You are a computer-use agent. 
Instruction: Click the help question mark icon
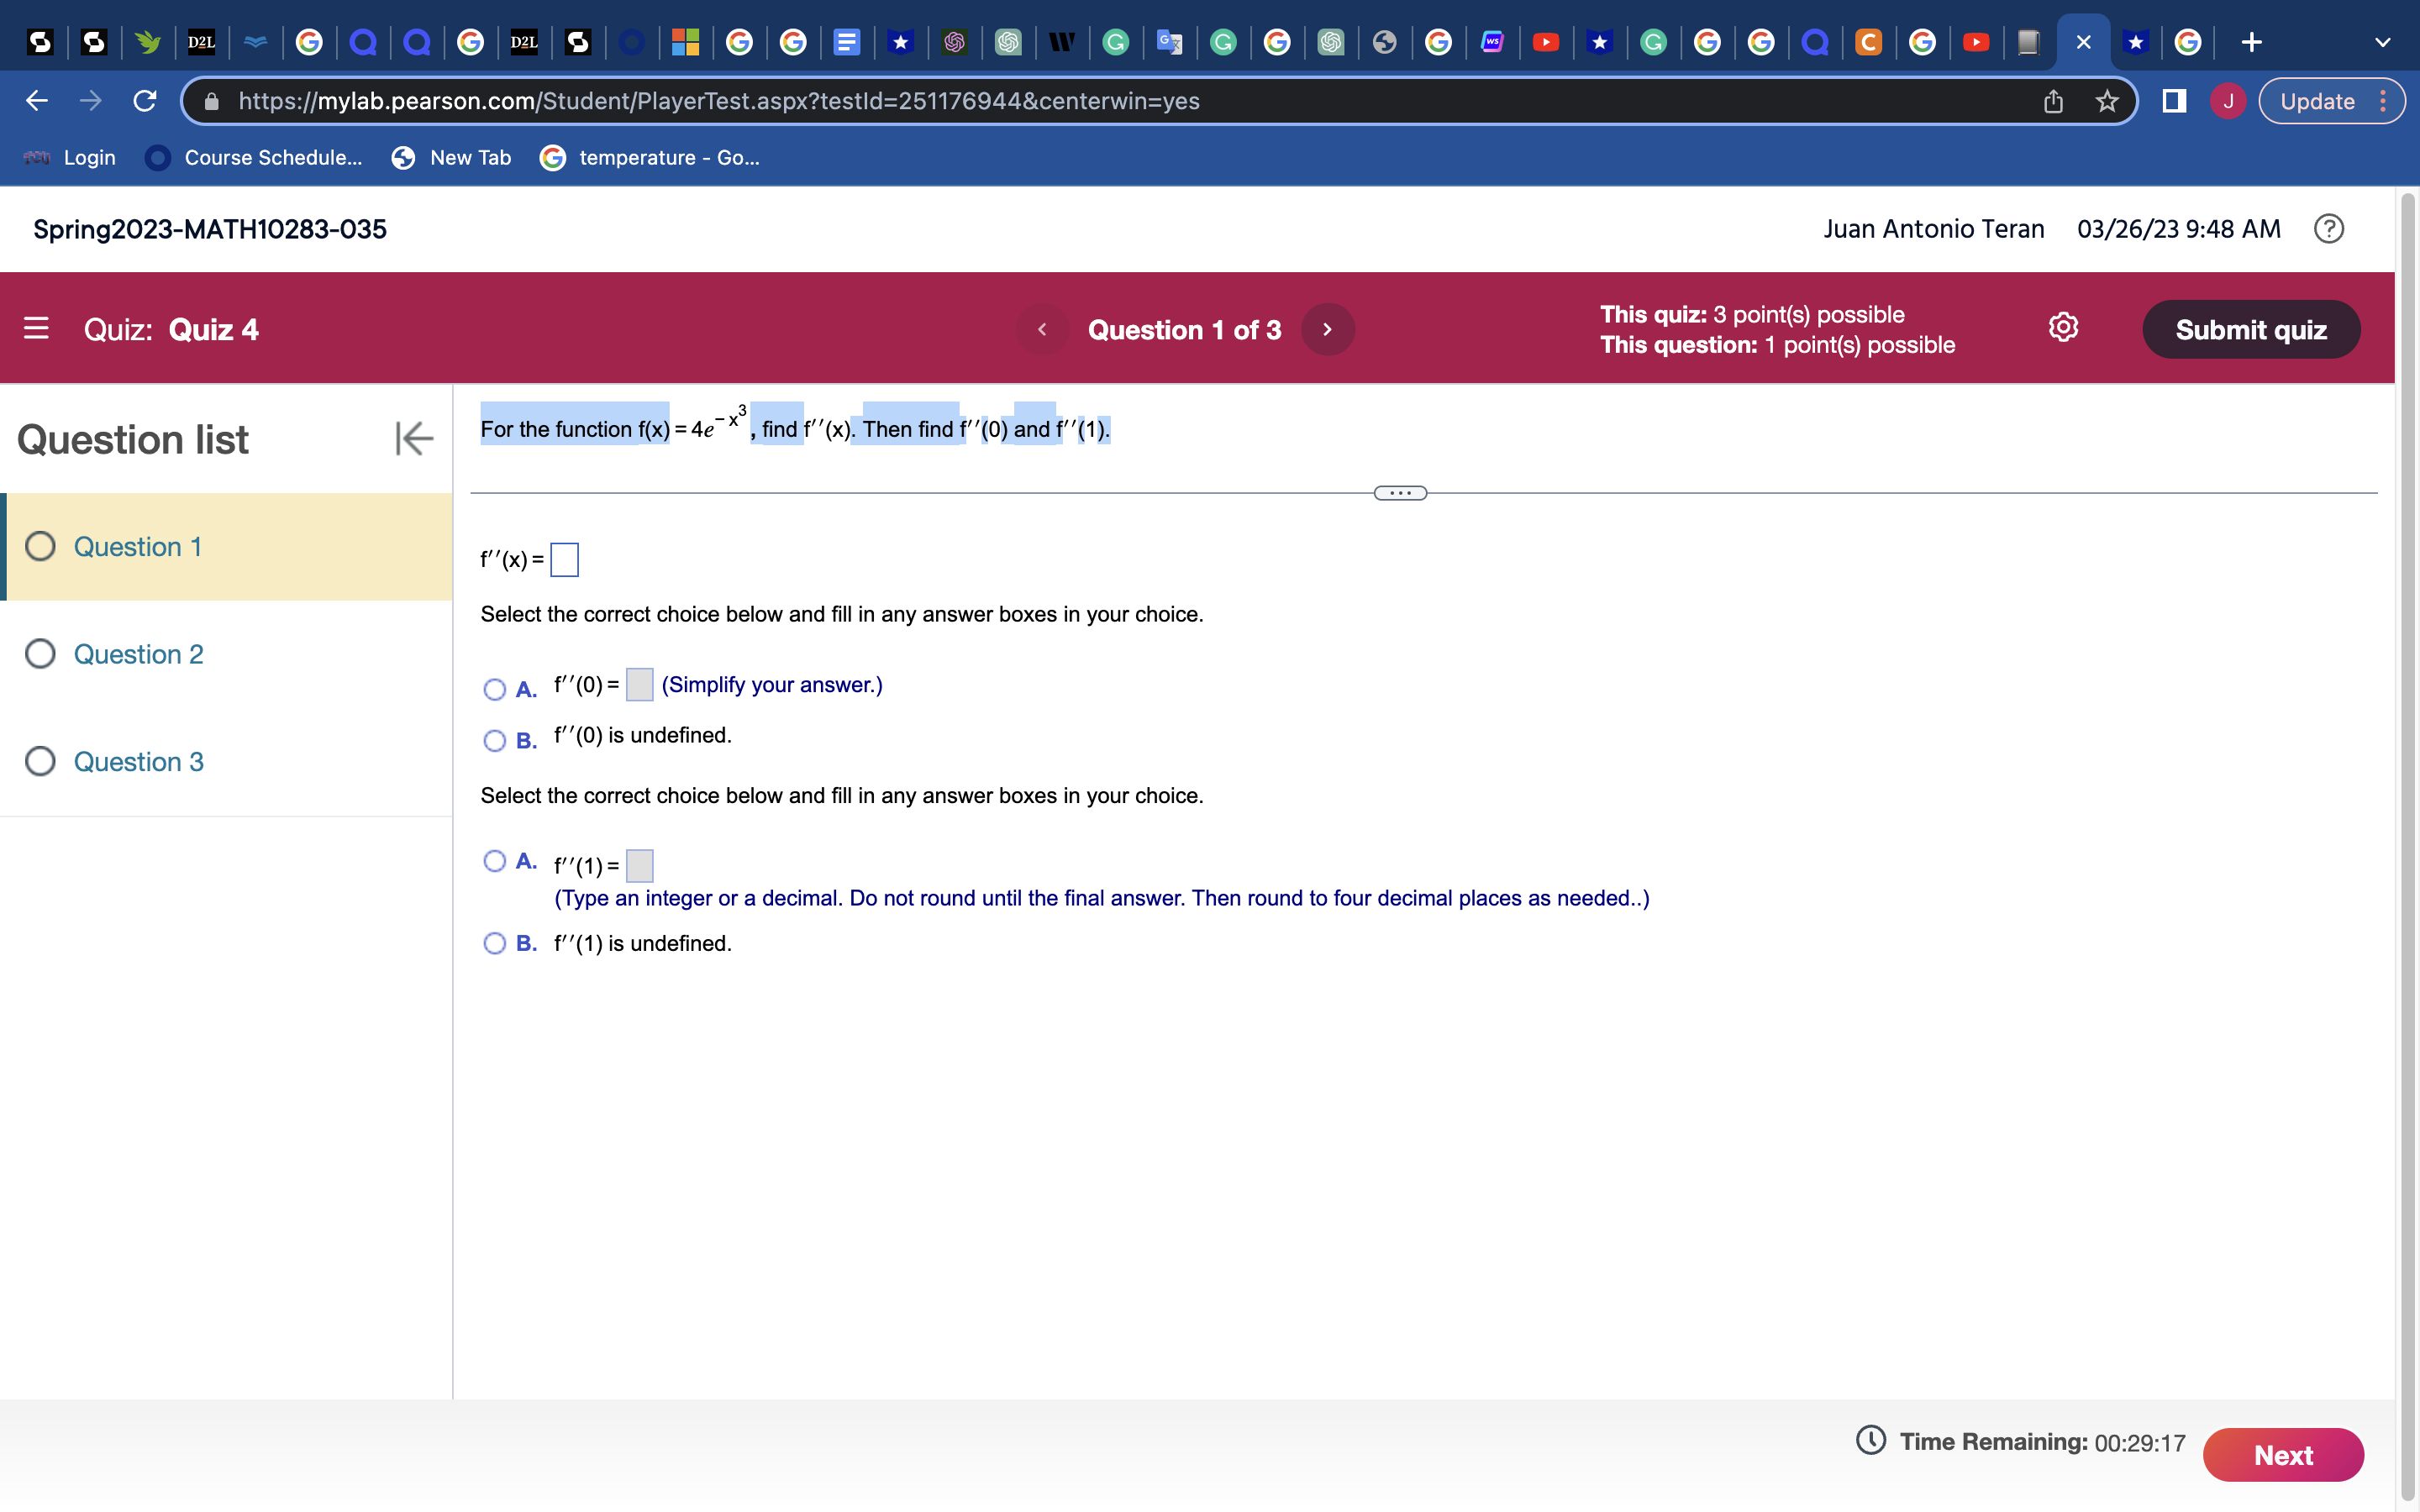coord(2330,228)
